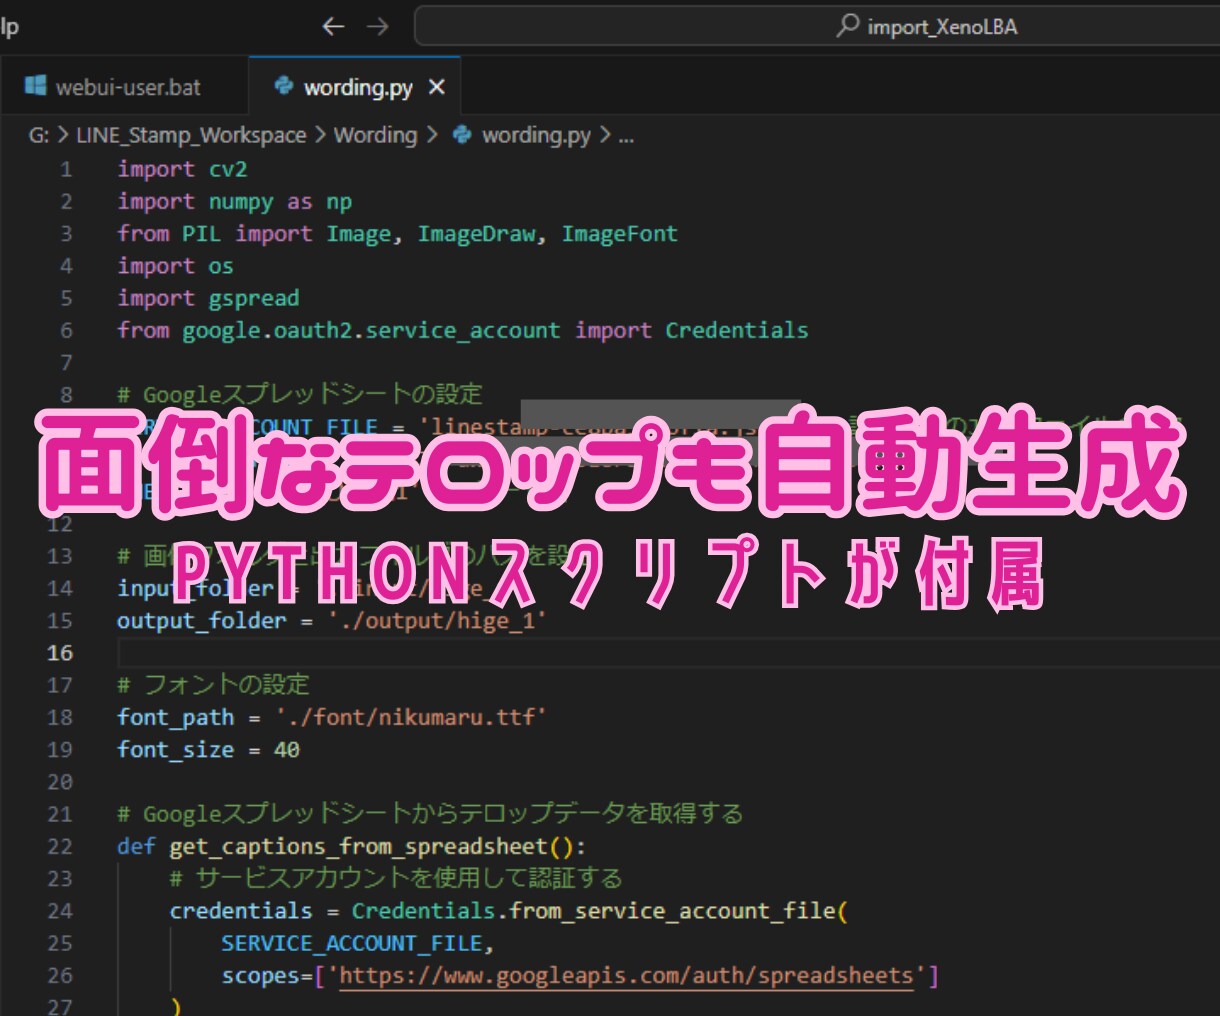The width and height of the screenshot is (1220, 1016).
Task: Click the テロップデータを取得する comment
Action: (430, 814)
